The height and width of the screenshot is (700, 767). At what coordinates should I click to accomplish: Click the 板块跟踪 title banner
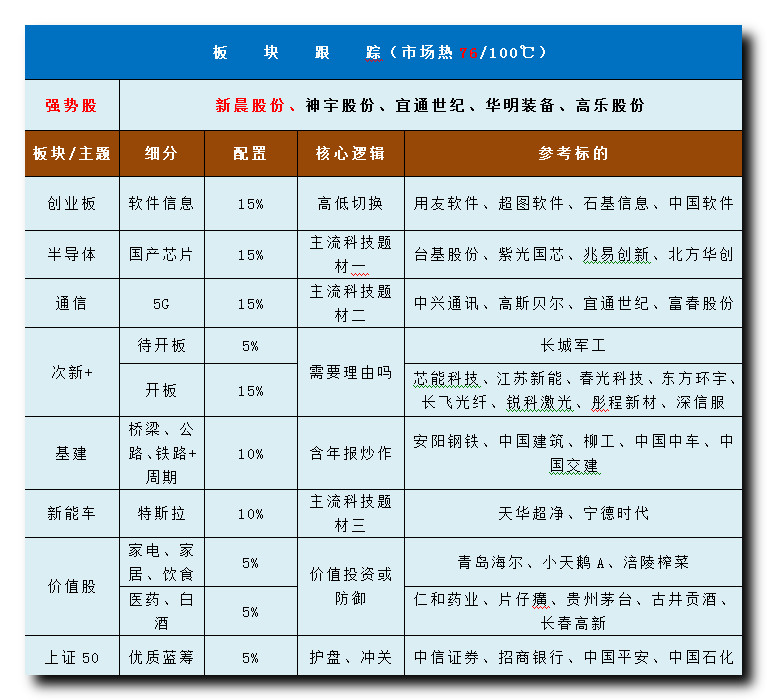382,53
